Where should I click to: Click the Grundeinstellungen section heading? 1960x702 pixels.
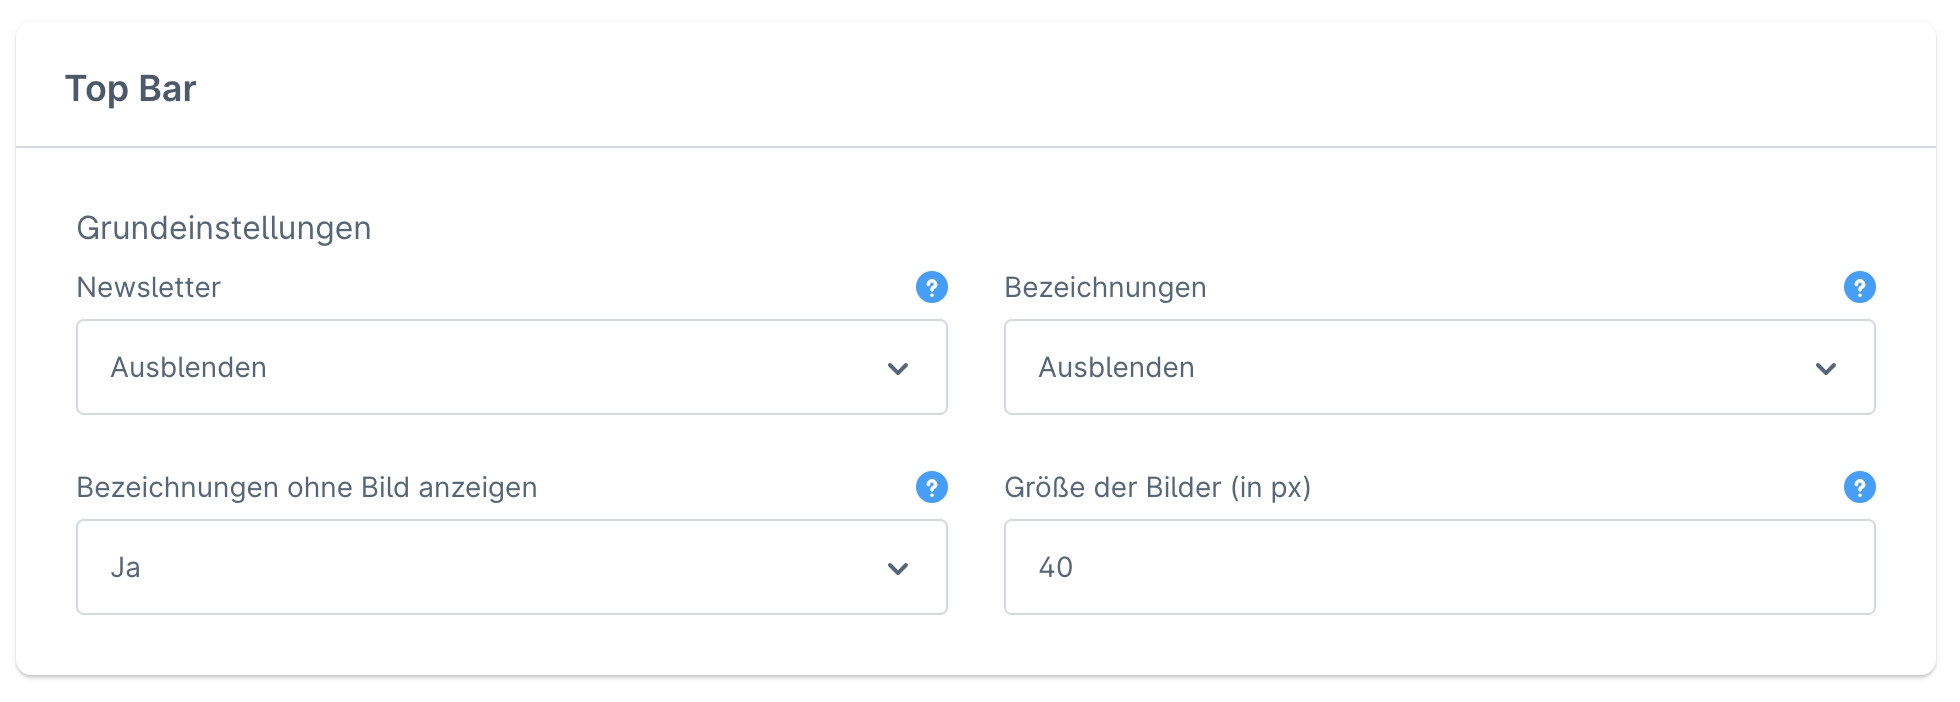point(224,228)
